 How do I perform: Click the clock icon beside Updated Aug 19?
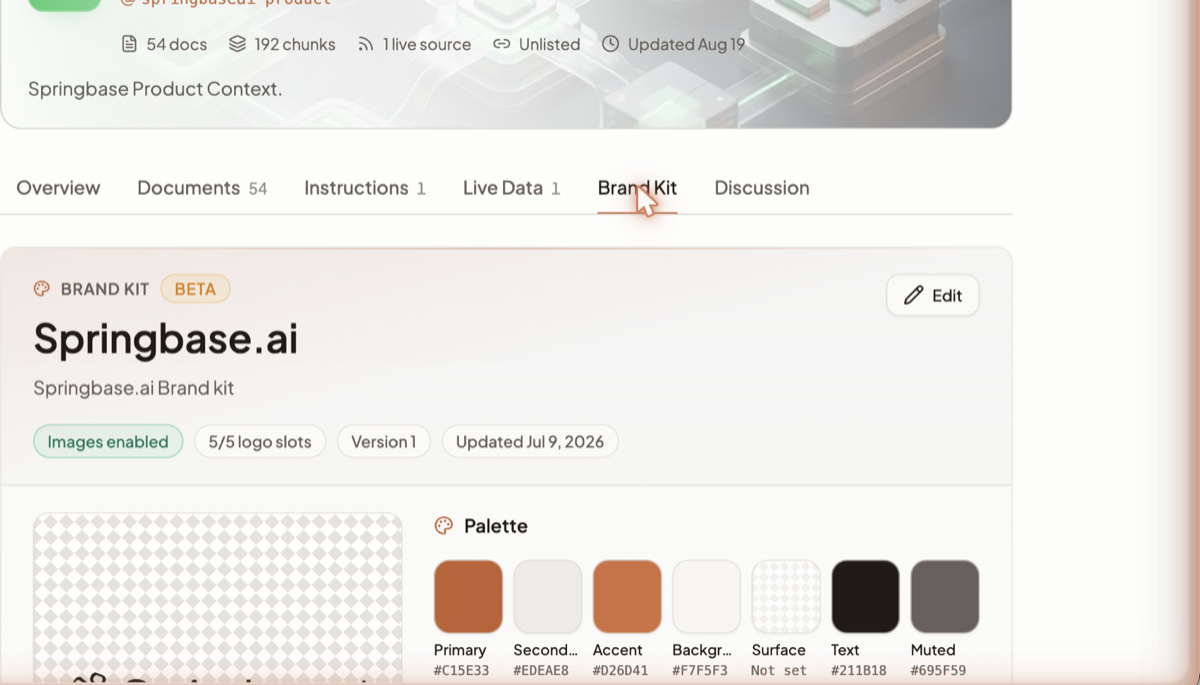pos(610,44)
